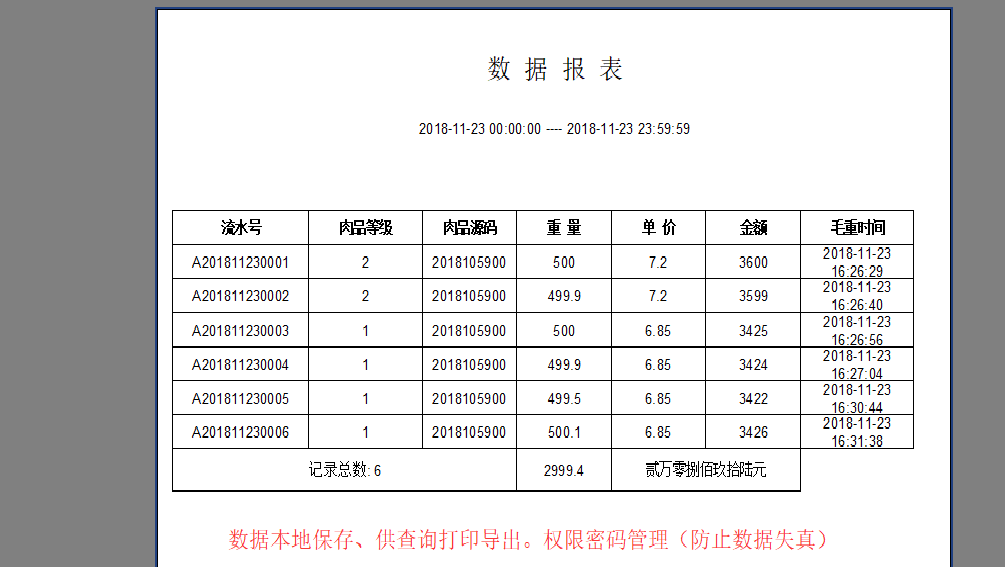Click the red 数据本地保存 caption text

coord(529,540)
